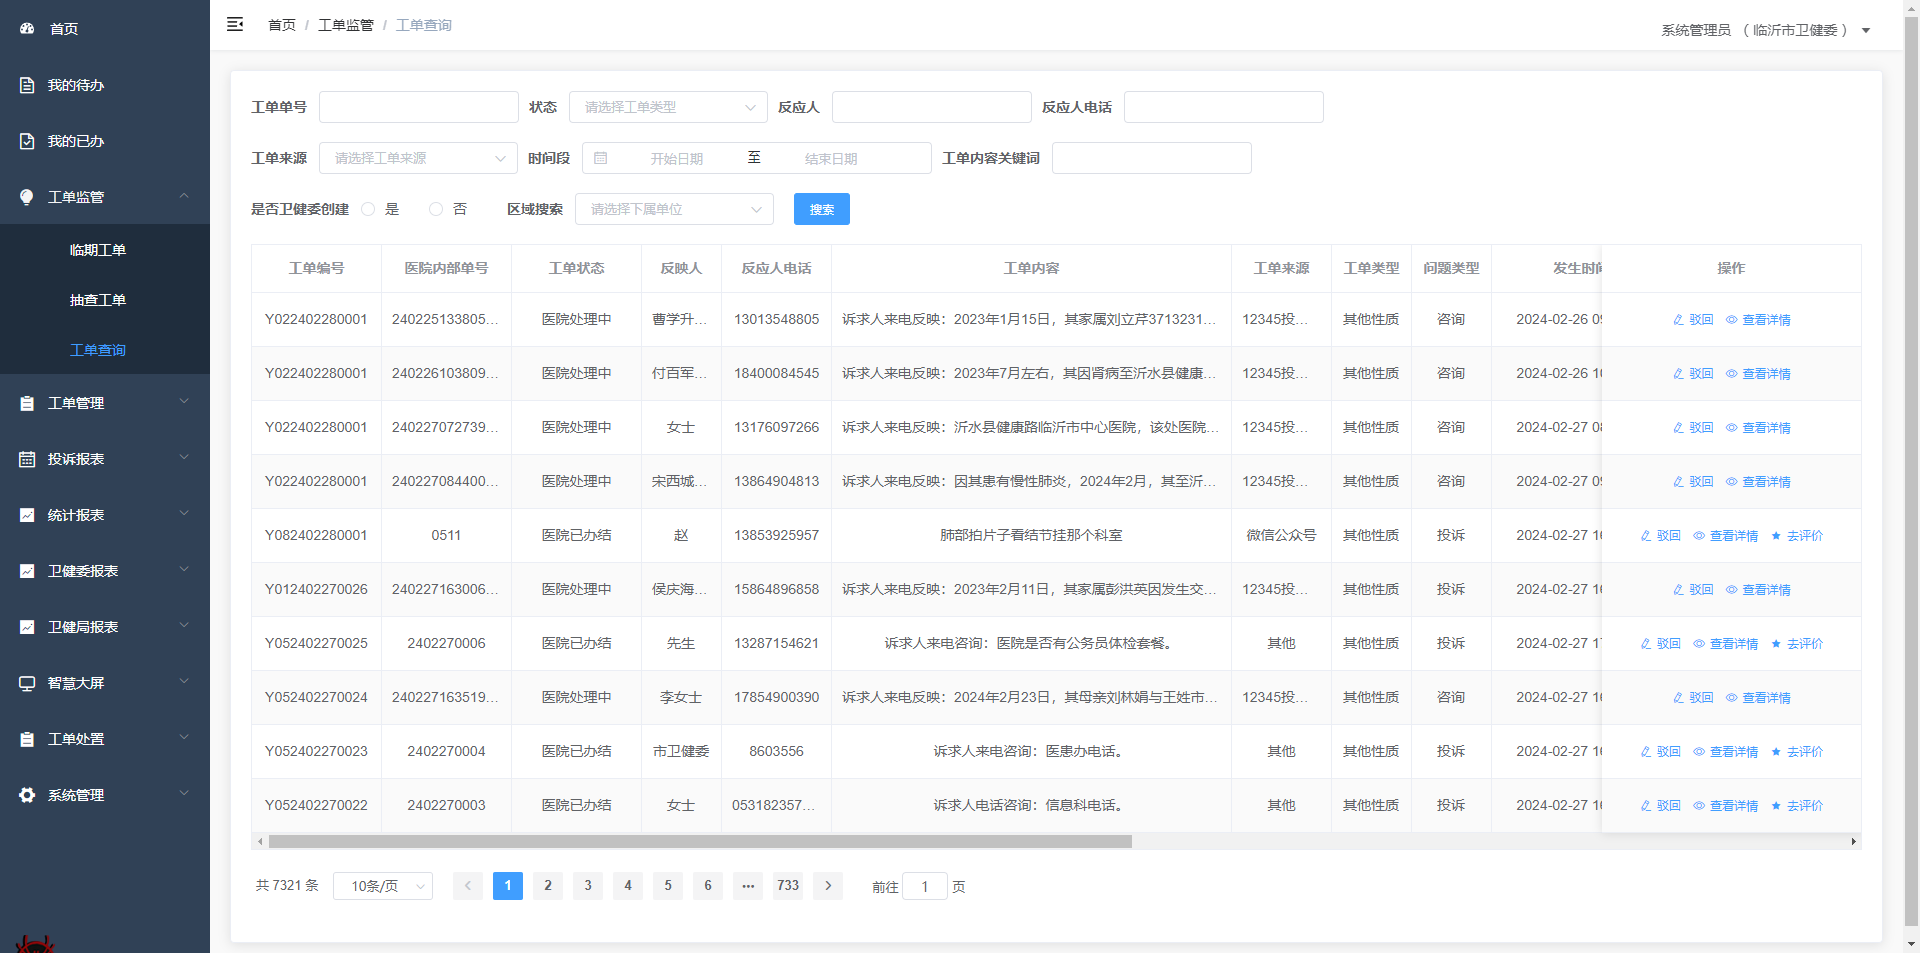Click the 系统管理 gear icon
1920x953 pixels.
tap(27, 795)
